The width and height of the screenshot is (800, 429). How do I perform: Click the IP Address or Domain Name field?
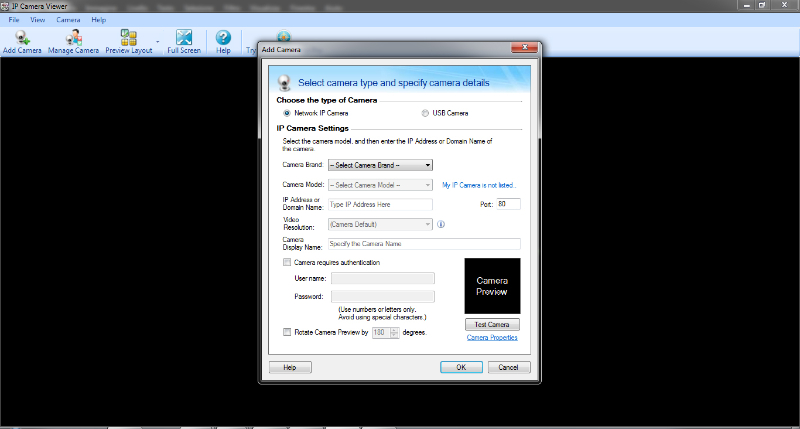379,204
